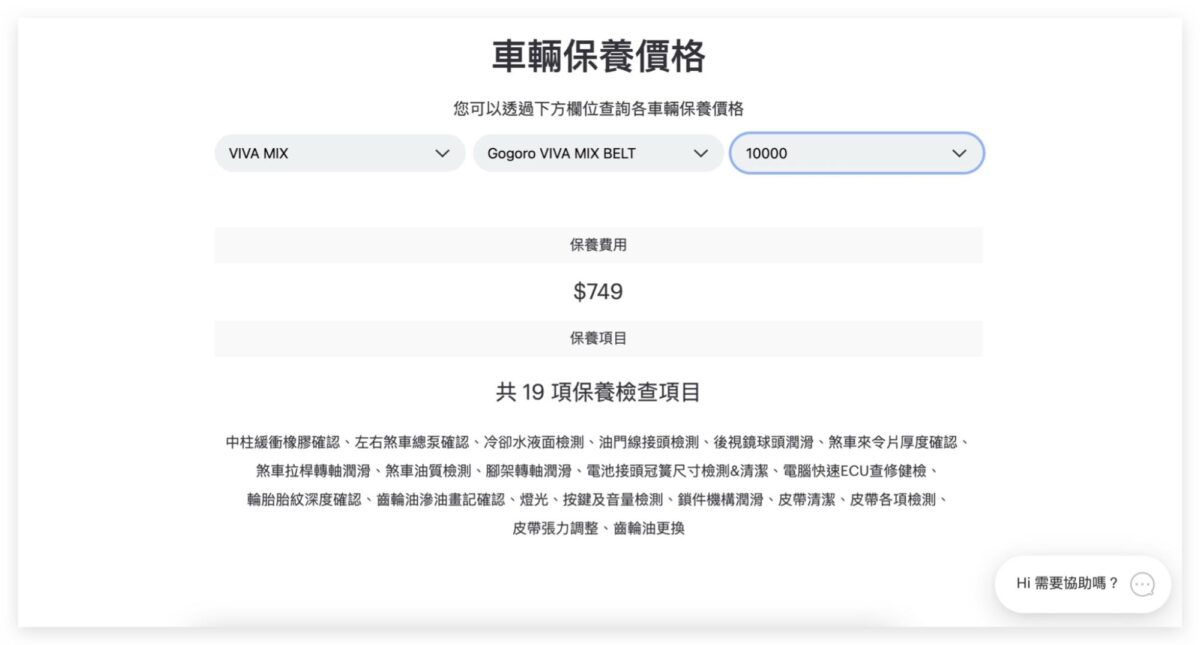The height and width of the screenshot is (645, 1200).
Task: Click the 車輛保養價格 page heading
Action: [x=599, y=57]
